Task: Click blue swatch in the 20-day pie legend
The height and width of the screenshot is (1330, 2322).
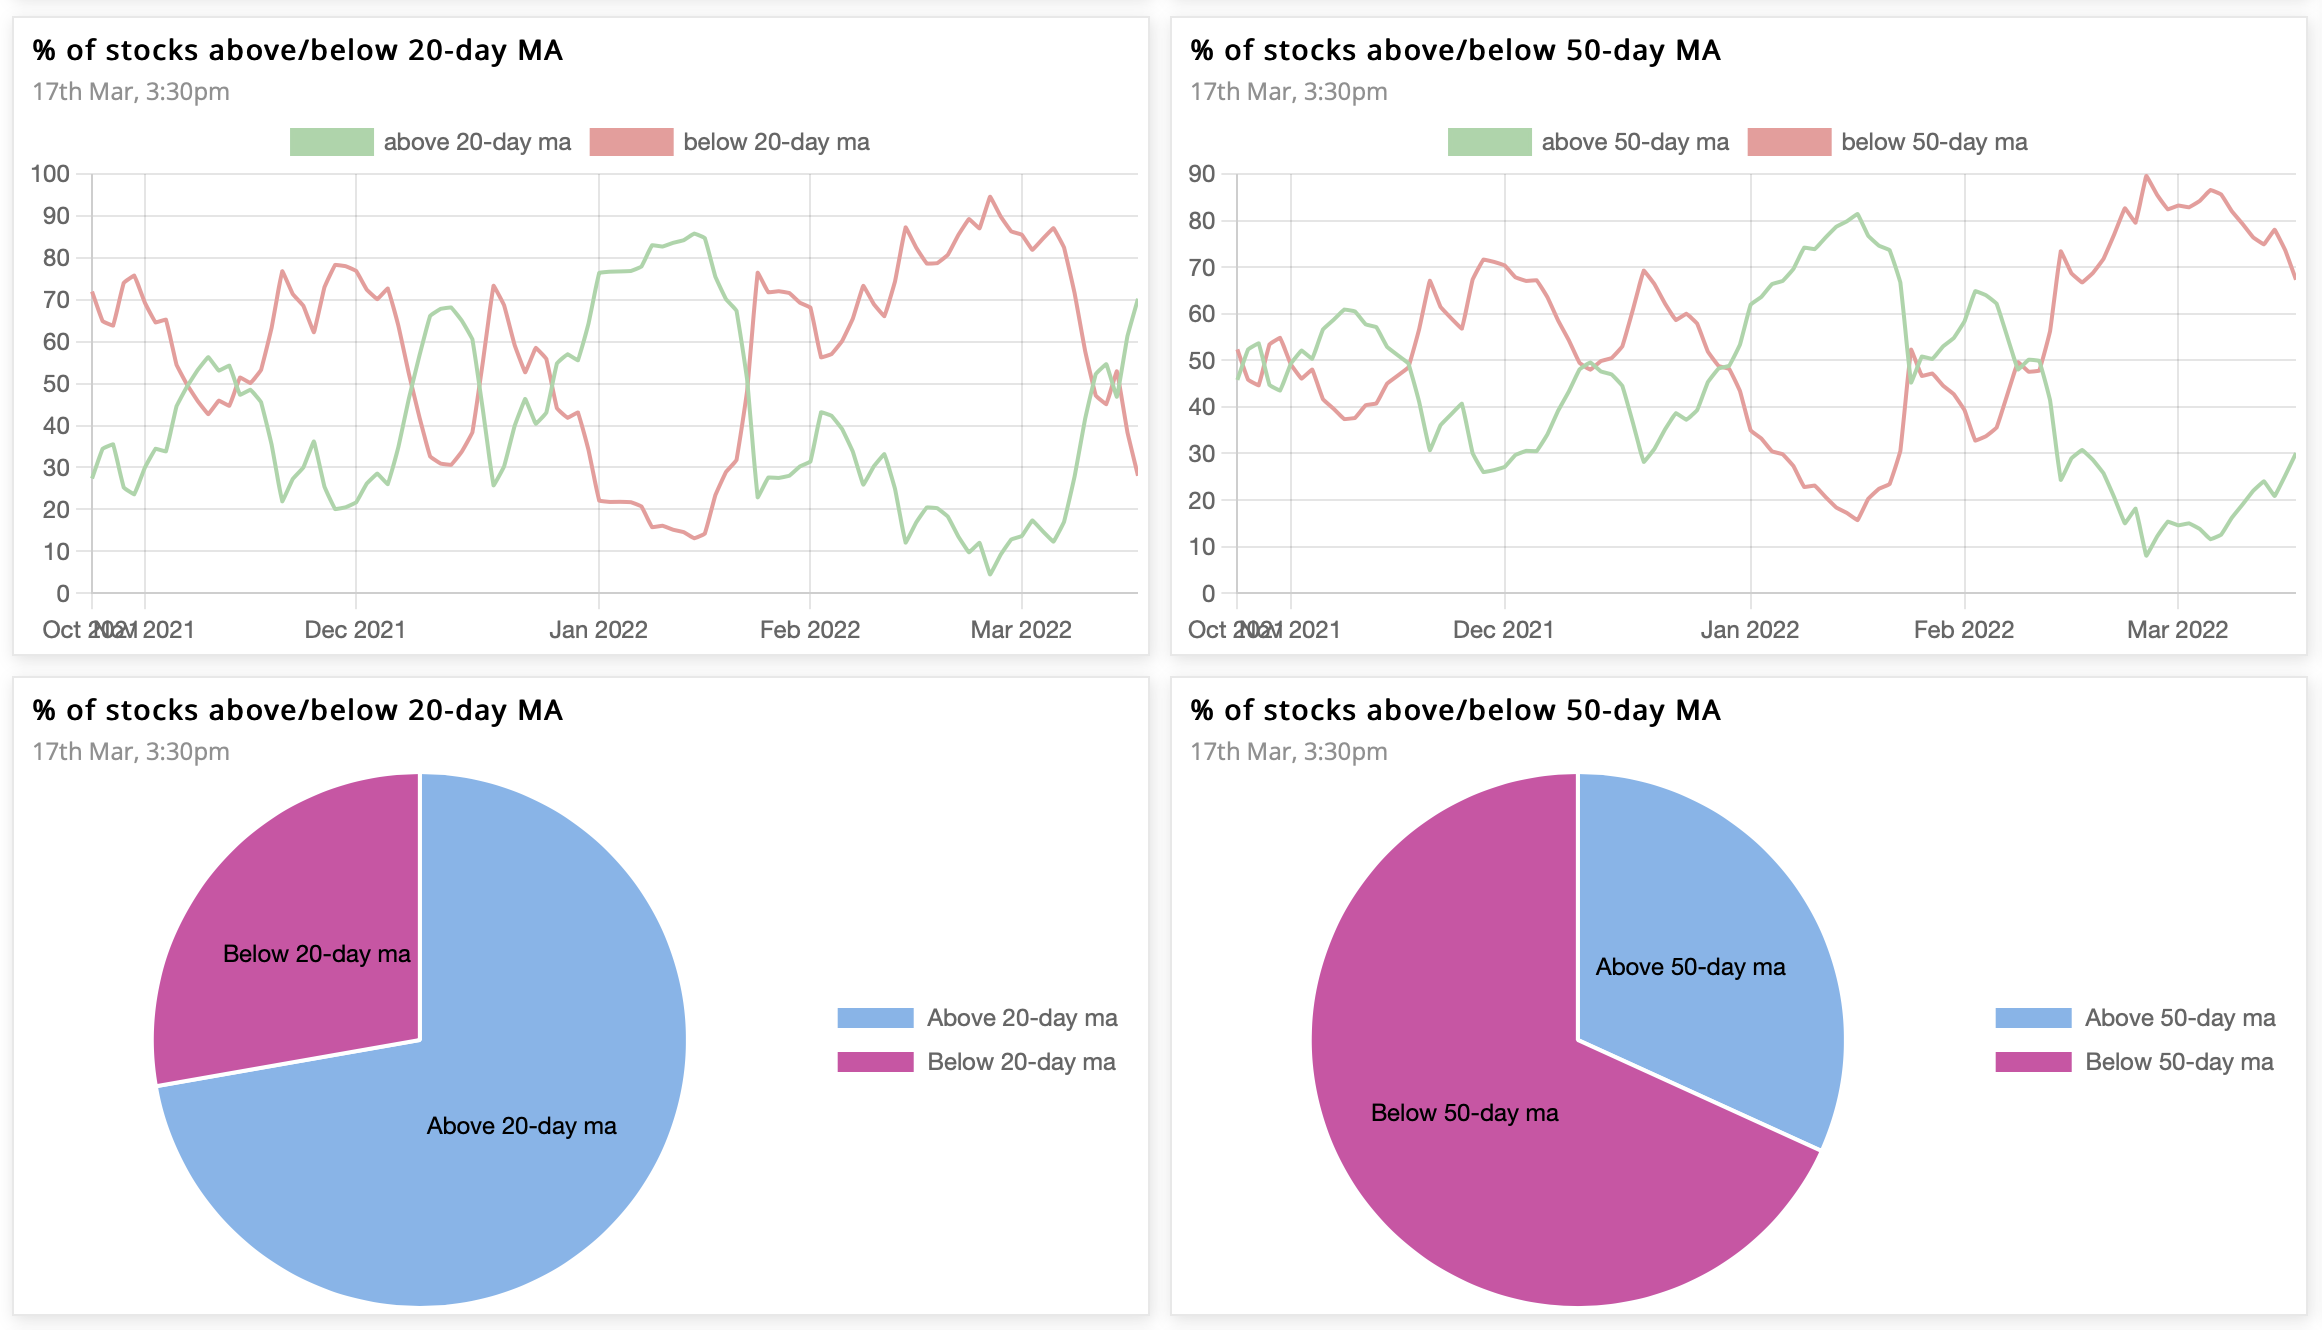Action: click(x=875, y=1018)
